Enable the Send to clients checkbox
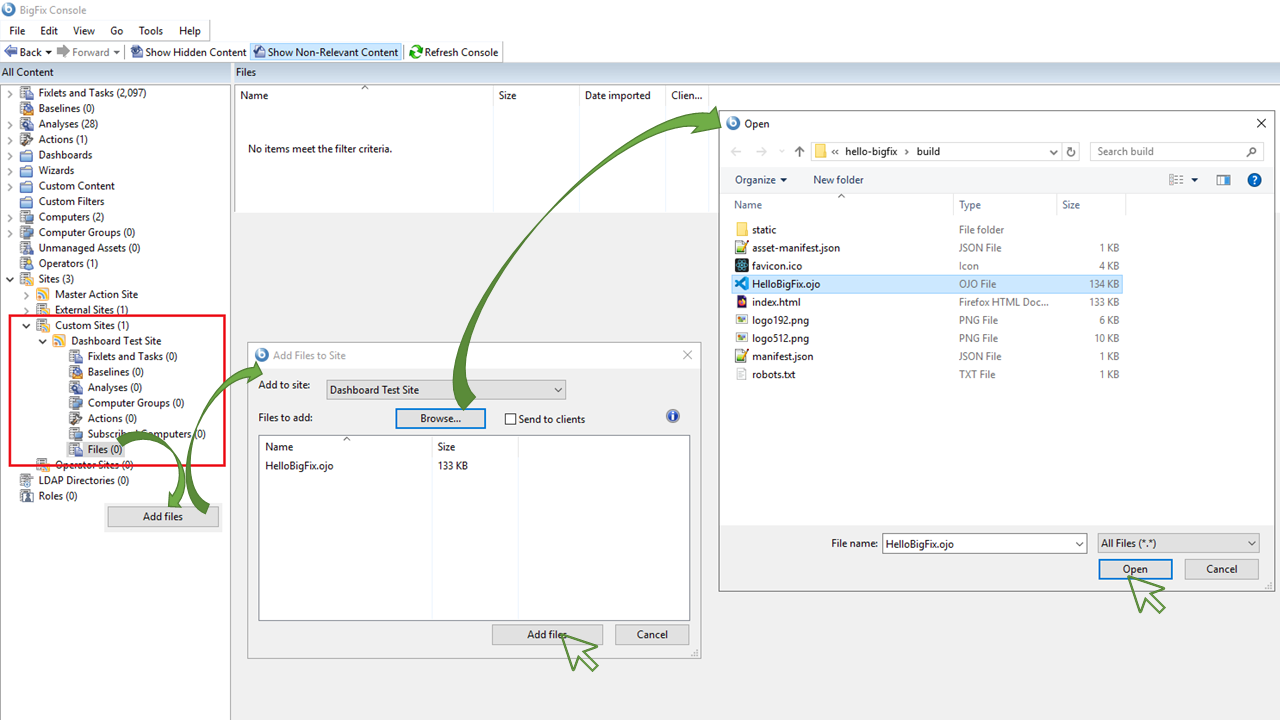This screenshot has height=720, width=1280. (x=511, y=419)
